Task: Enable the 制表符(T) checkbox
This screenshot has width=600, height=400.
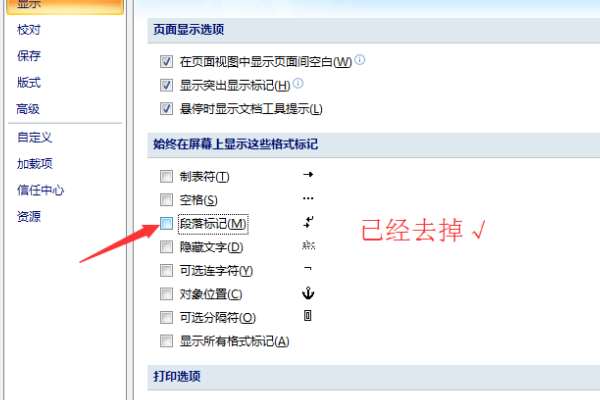Action: click(x=166, y=176)
